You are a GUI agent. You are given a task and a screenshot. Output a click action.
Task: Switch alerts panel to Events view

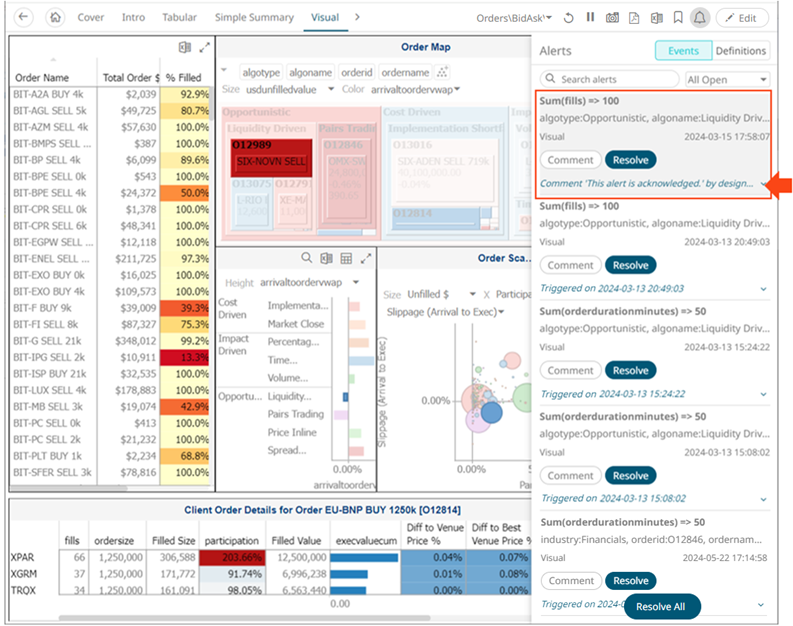(683, 51)
